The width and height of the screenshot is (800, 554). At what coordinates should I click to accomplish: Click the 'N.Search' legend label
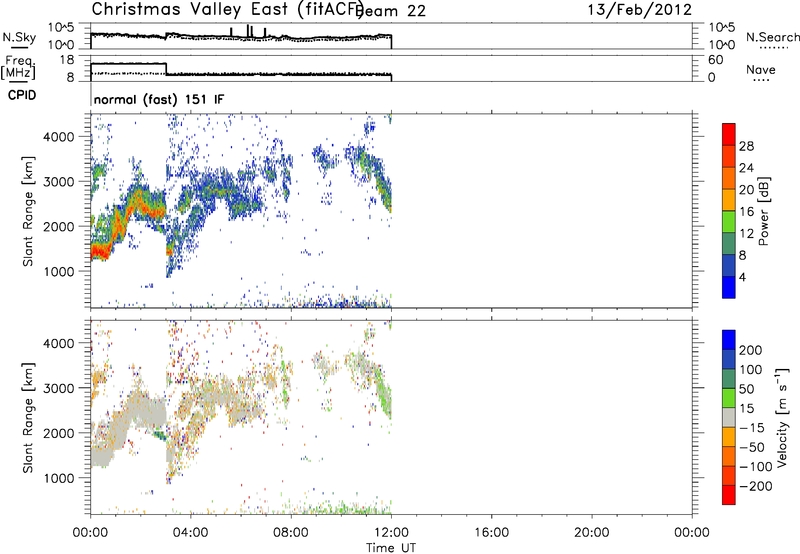(772, 37)
